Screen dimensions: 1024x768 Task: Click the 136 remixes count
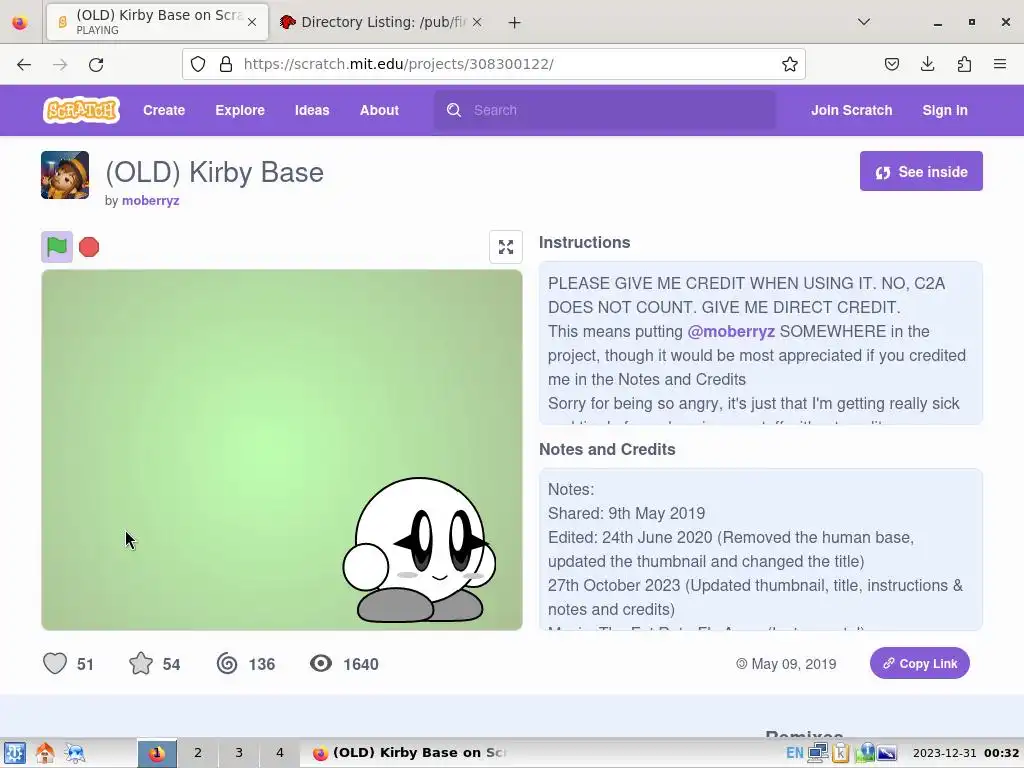click(262, 664)
